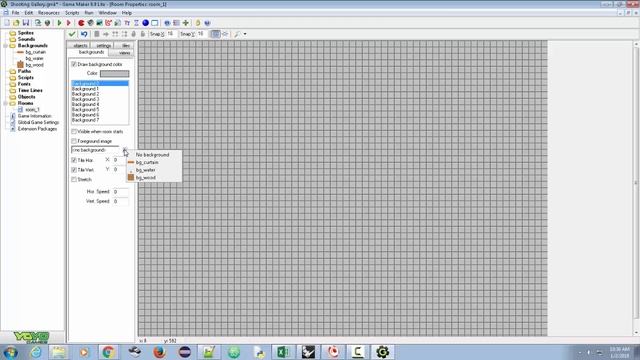Open the Edit menu
The image size is (640, 360).
pyautogui.click(x=29, y=13)
